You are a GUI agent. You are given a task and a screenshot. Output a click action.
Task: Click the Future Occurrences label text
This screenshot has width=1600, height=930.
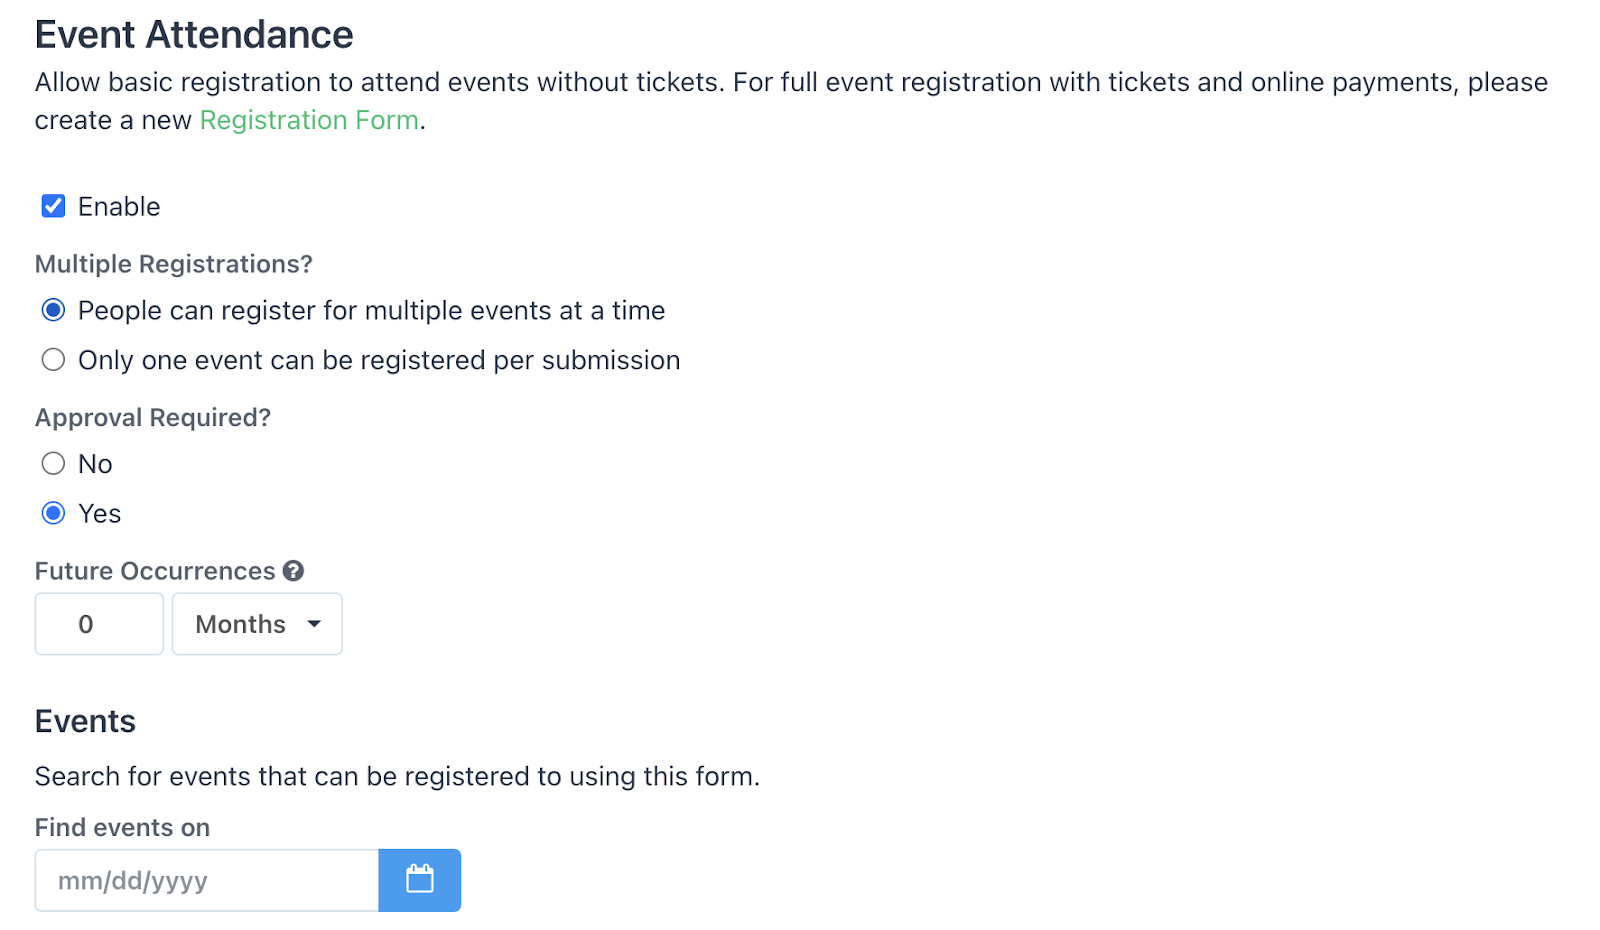[155, 571]
